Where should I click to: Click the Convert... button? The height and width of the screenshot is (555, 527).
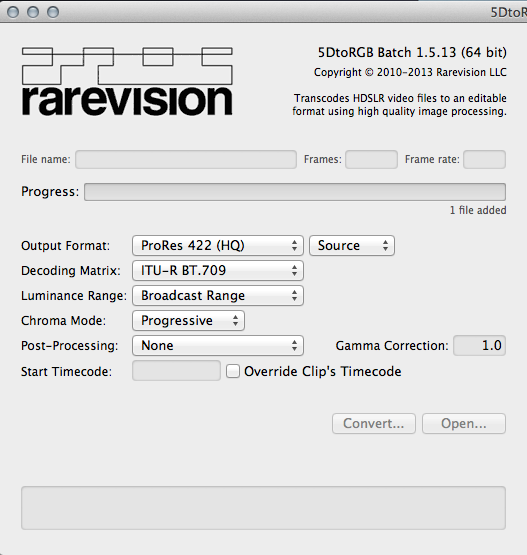tap(374, 423)
